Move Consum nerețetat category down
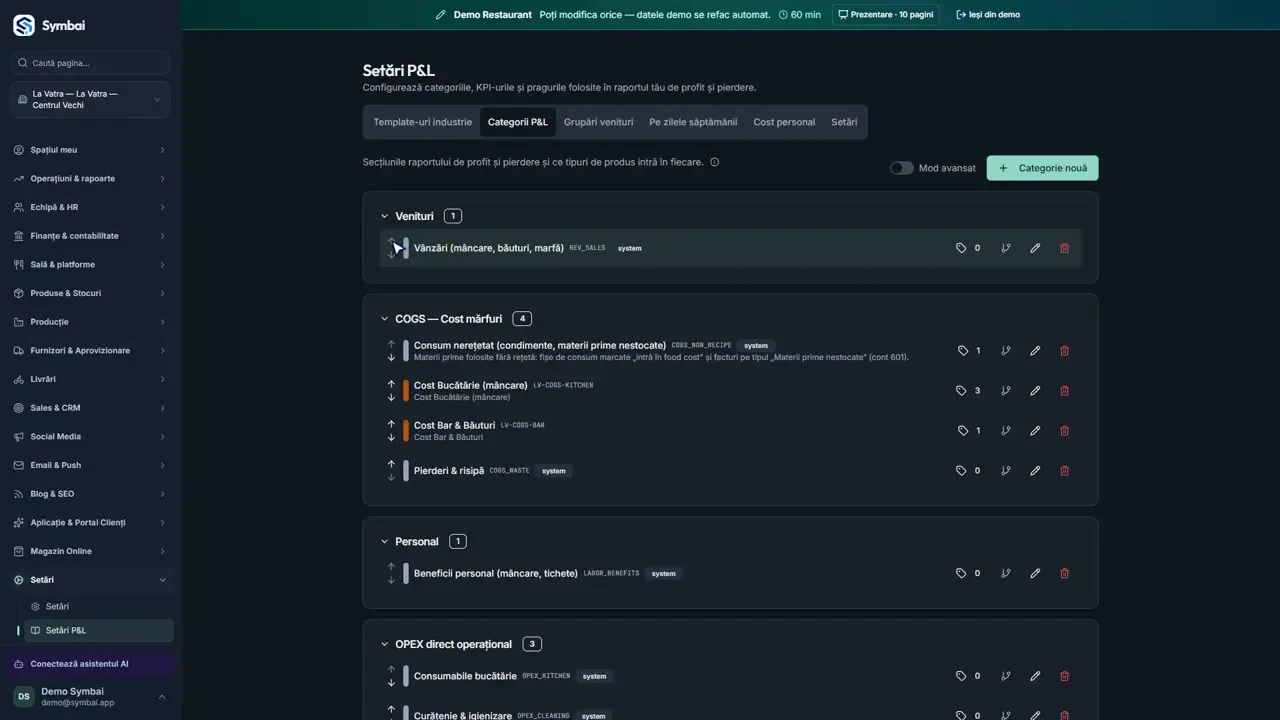This screenshot has height=720, width=1280. 391,357
